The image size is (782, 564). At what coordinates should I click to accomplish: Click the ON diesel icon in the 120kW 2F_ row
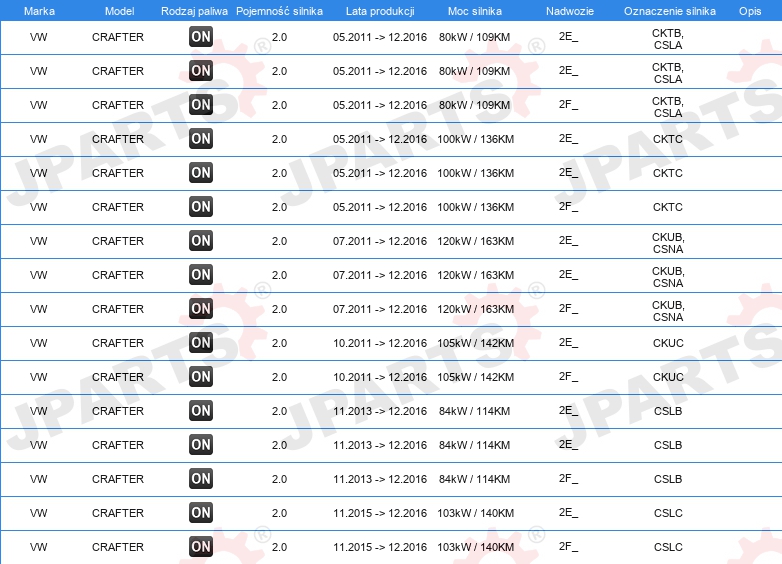click(201, 309)
